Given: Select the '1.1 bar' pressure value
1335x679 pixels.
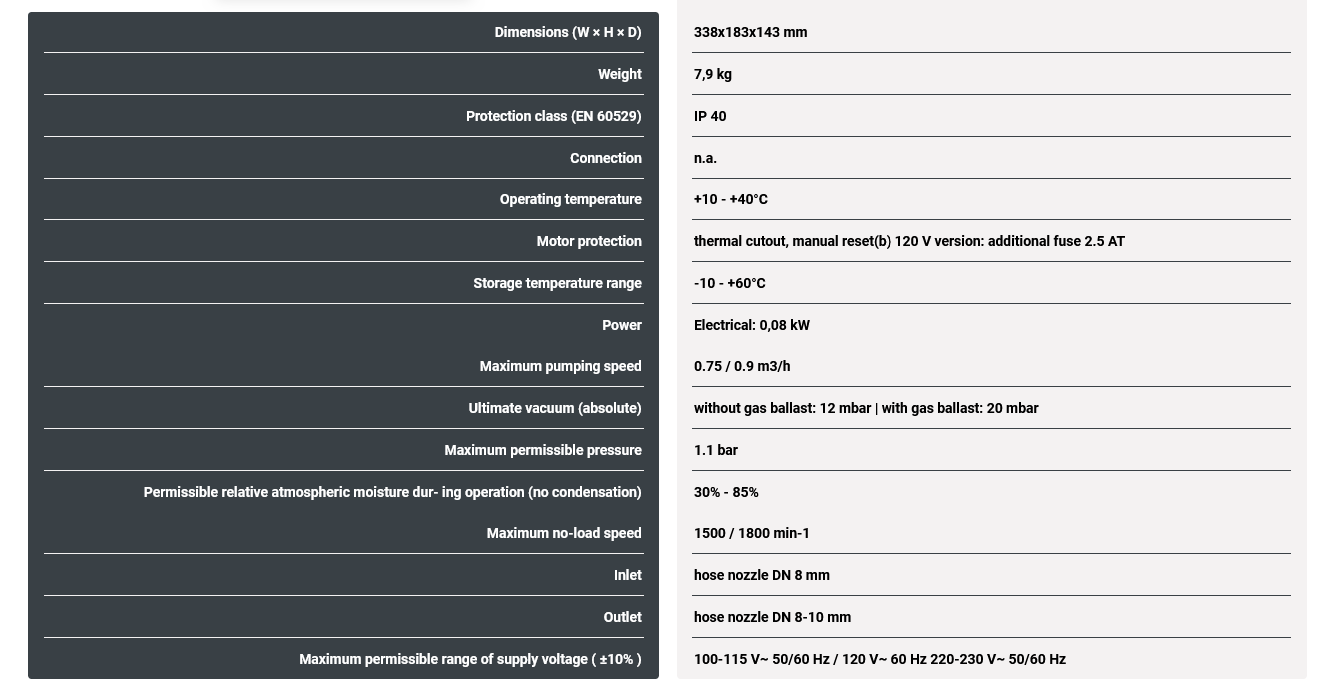Looking at the screenshot, I should [x=715, y=450].
